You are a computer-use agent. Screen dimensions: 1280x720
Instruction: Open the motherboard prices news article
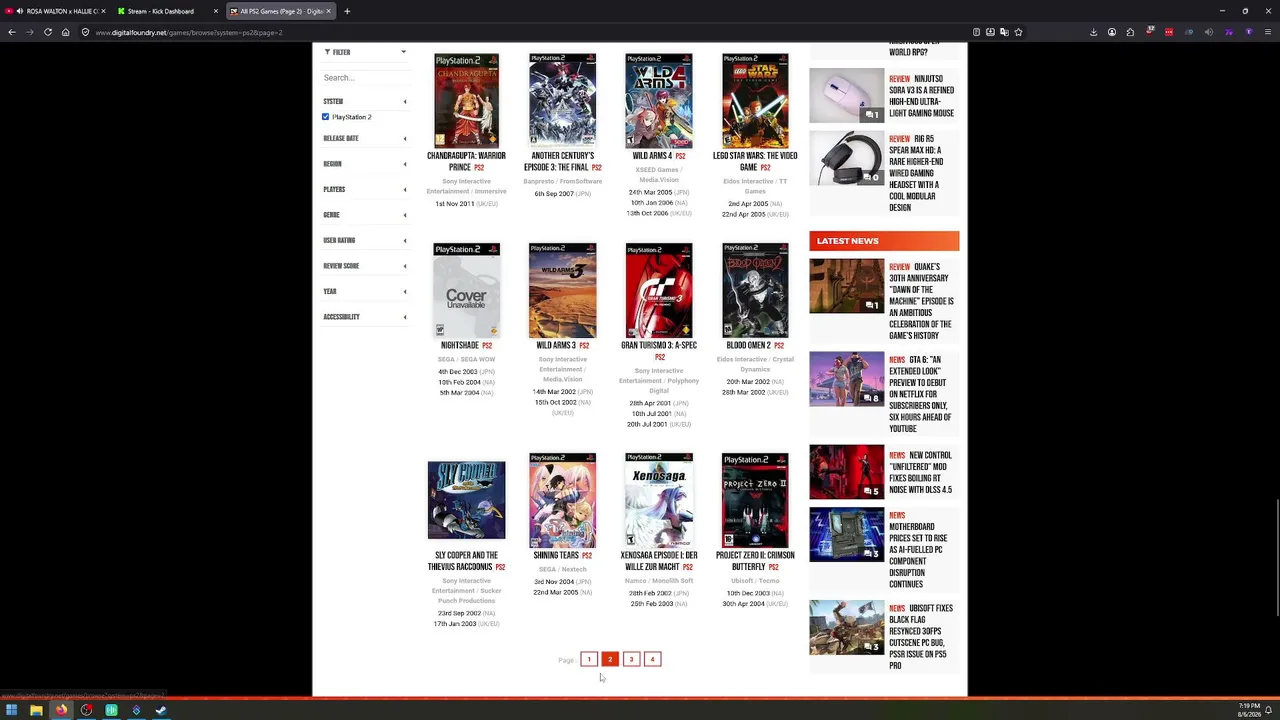(x=918, y=550)
